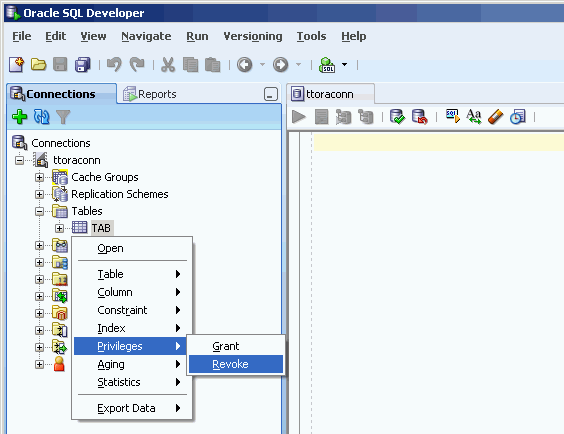
Task: Click the To Upper/Lower Aa icon
Action: pos(474,117)
